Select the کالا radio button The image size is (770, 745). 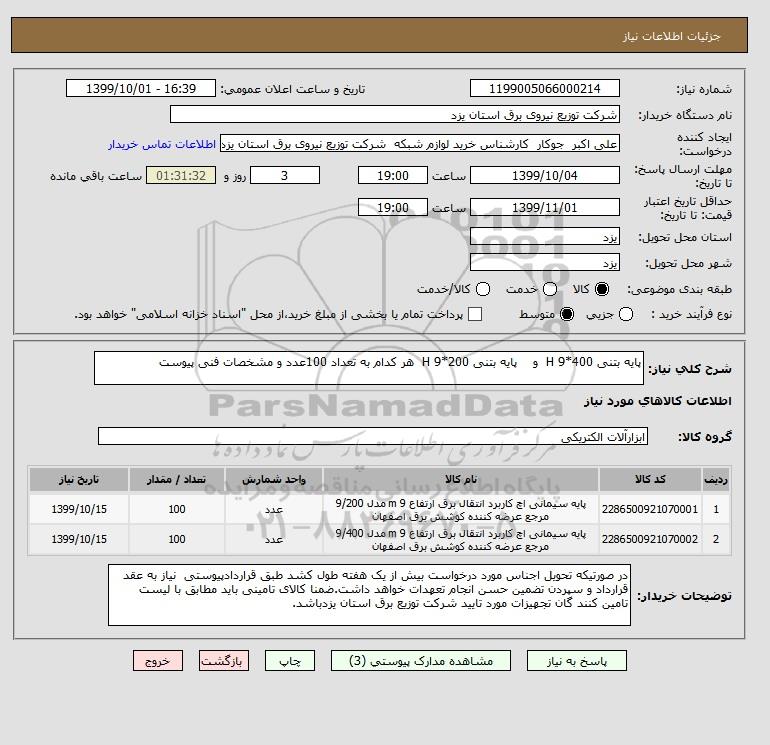(x=602, y=289)
